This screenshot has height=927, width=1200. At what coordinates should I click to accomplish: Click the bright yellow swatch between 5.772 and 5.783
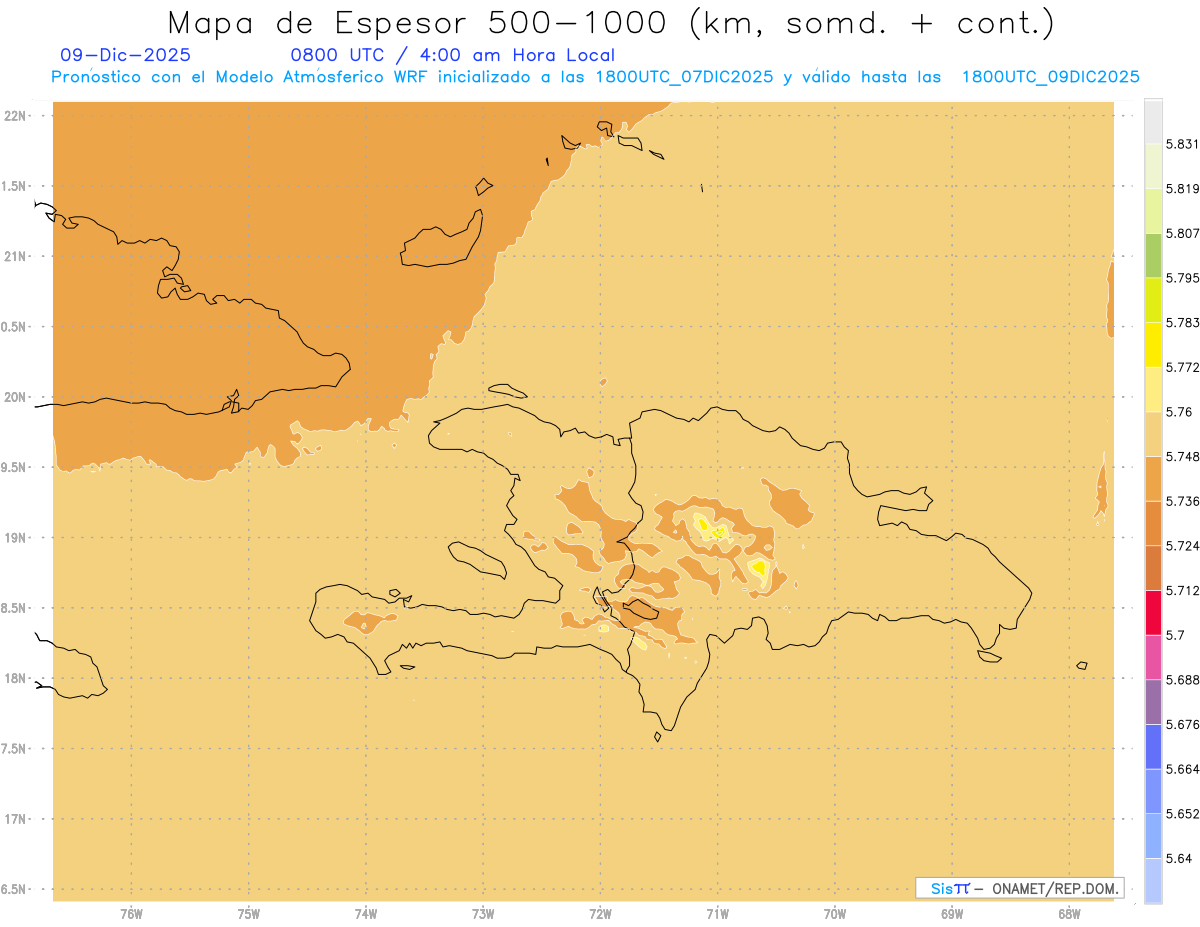point(1153,345)
